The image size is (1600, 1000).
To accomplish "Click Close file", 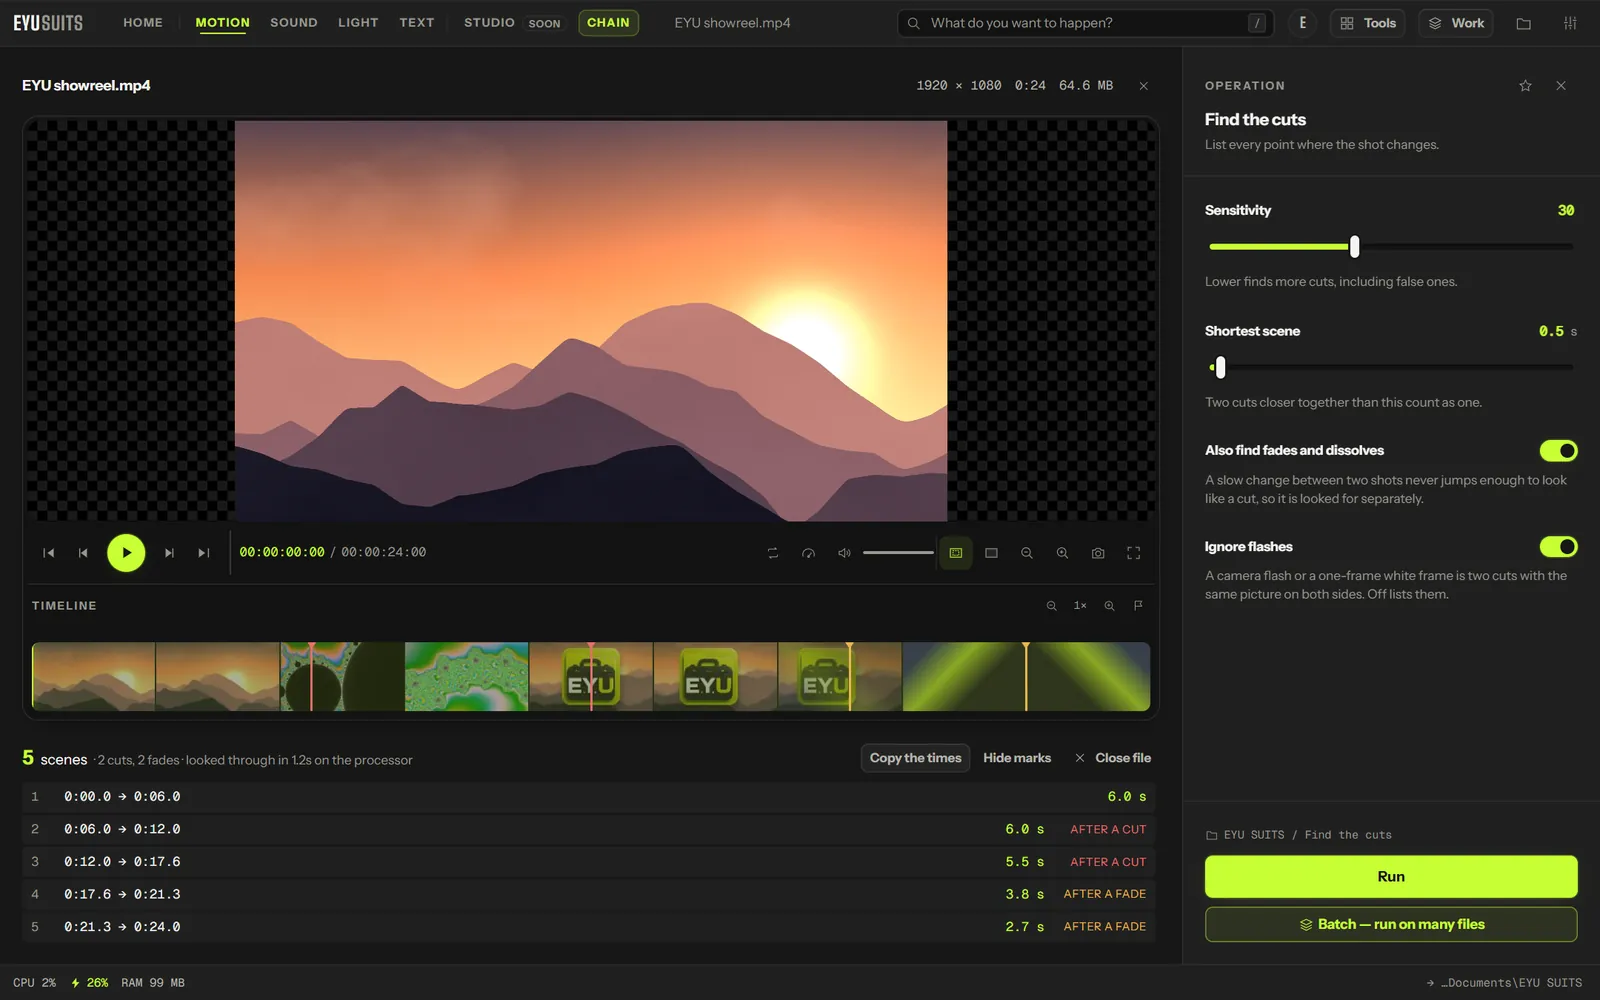I will click(x=1113, y=758).
